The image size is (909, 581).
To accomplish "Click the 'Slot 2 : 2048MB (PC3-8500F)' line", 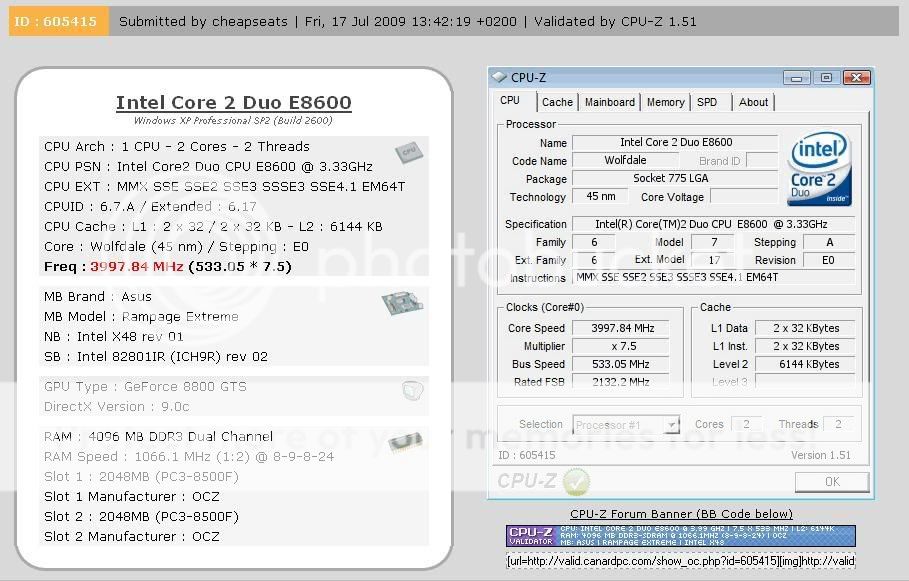I will coord(141,517).
